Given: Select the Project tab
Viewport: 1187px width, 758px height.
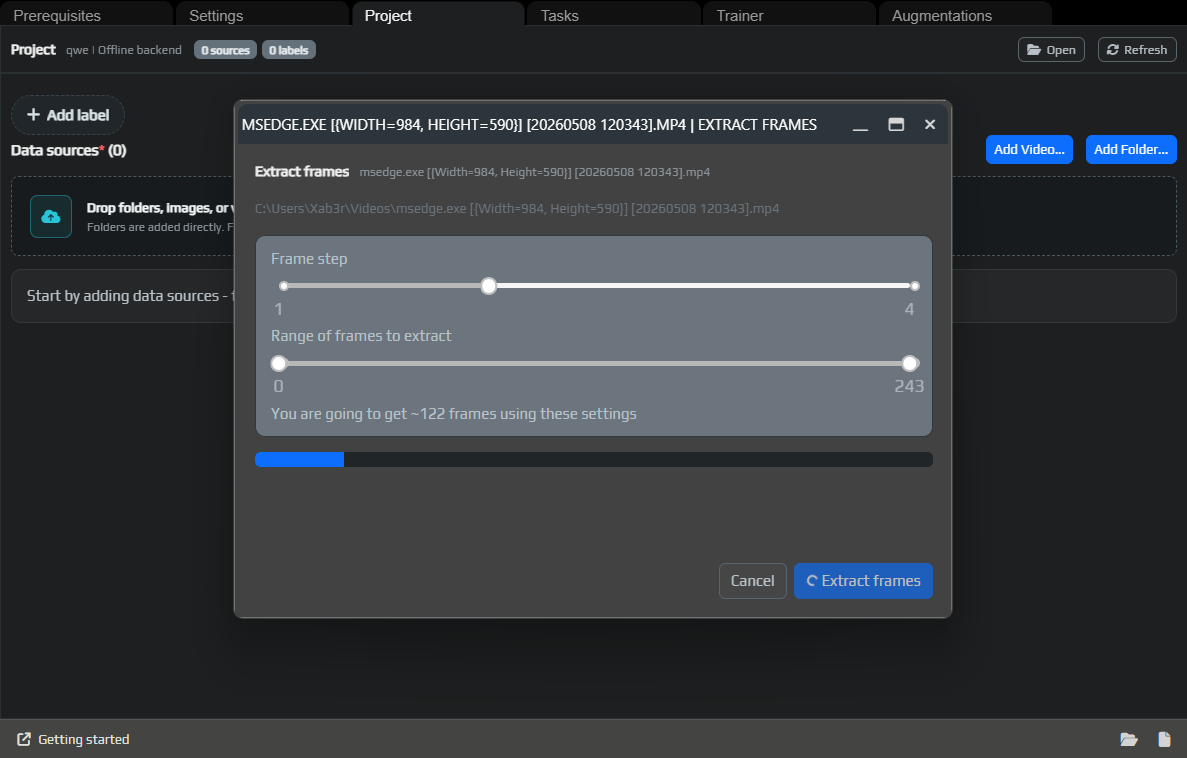Looking at the screenshot, I should point(438,15).
